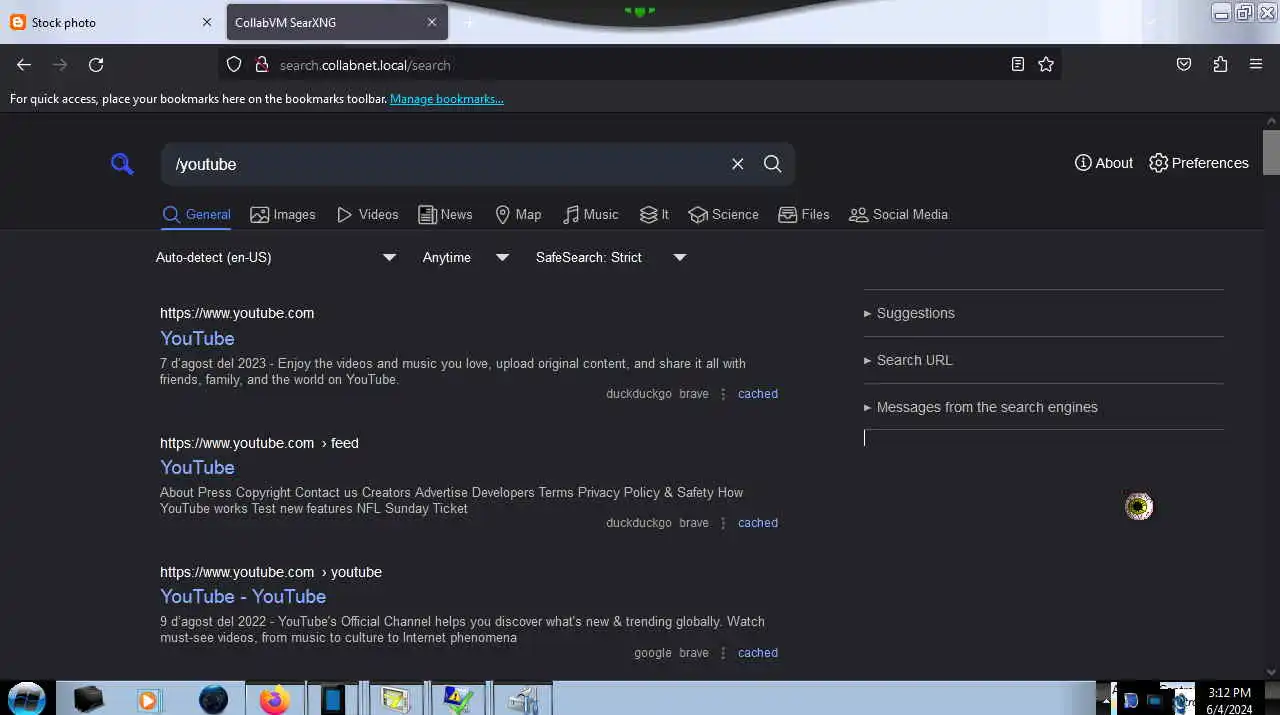Switch to the It category
This screenshot has height=715, width=1280.
pos(655,214)
